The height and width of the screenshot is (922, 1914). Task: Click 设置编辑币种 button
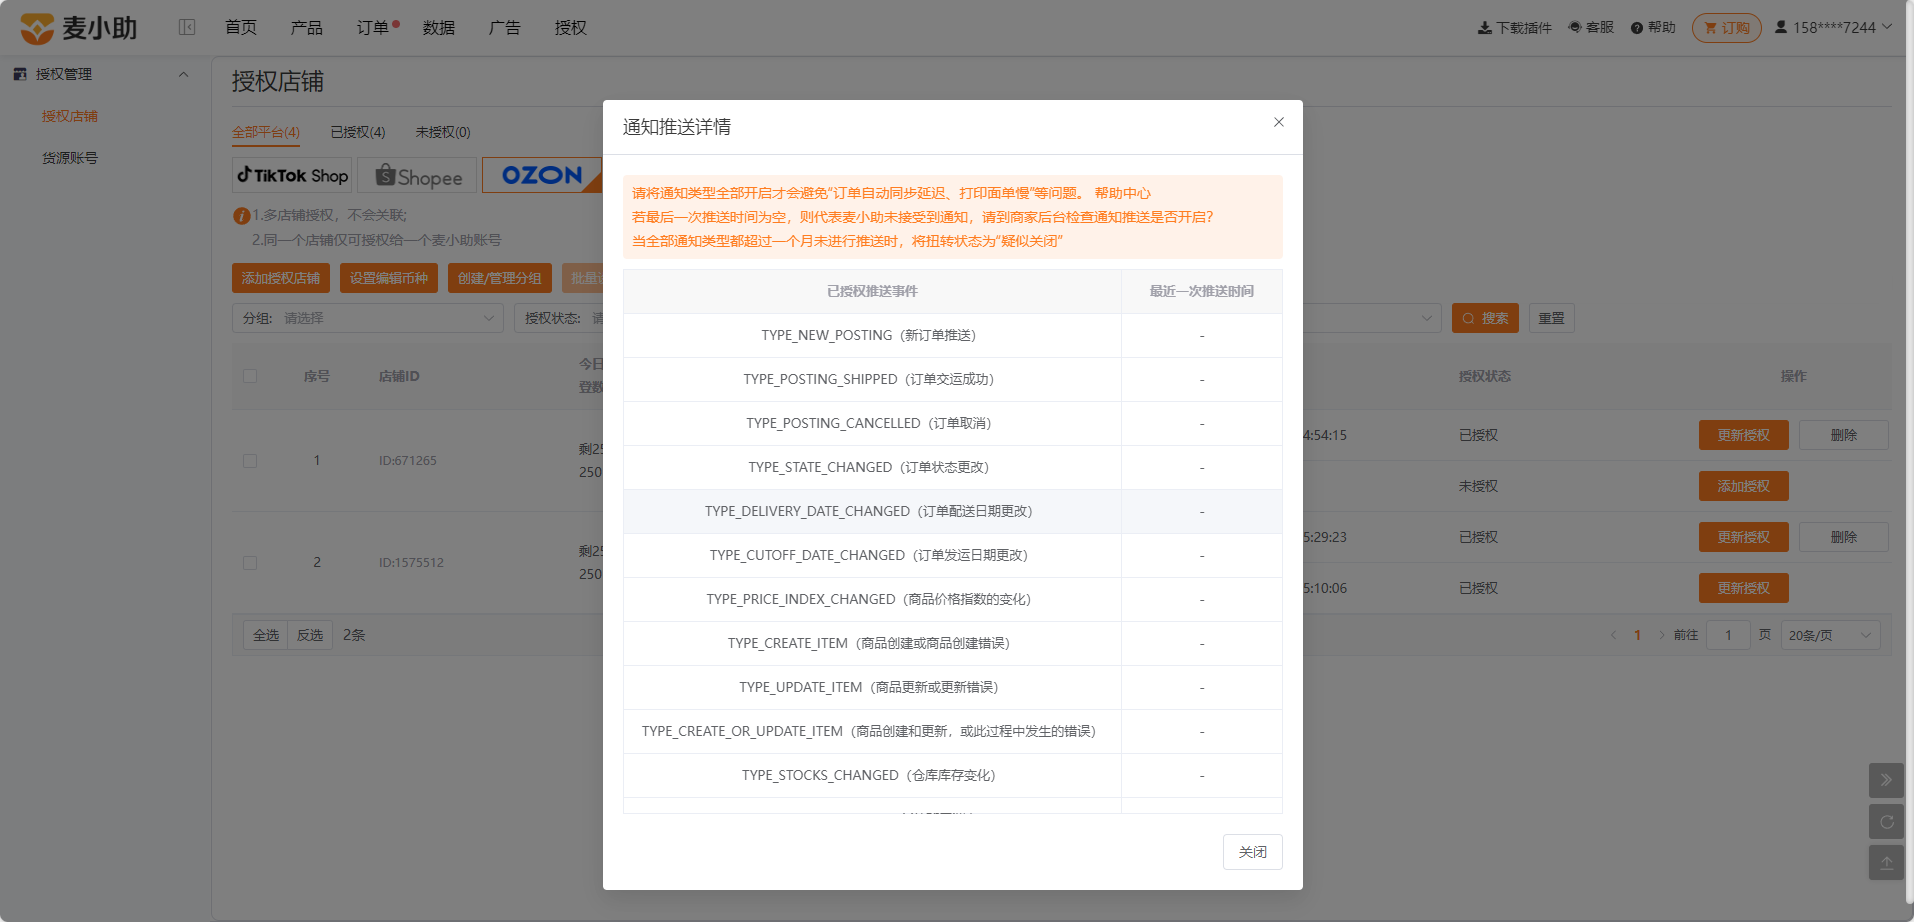tap(389, 278)
